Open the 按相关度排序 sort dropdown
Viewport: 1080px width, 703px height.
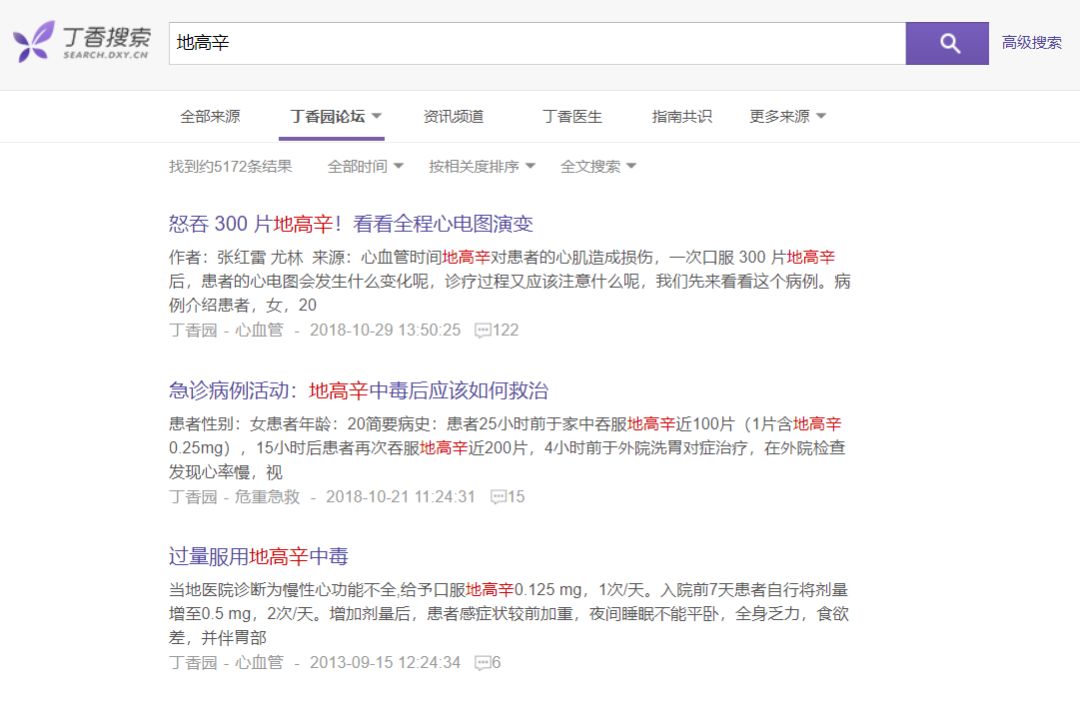481,167
